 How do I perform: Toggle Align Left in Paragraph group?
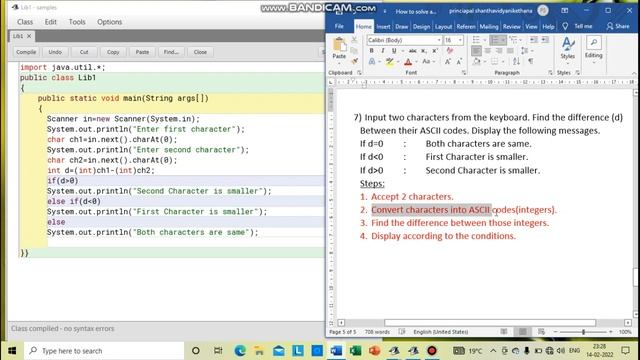click(x=476, y=51)
